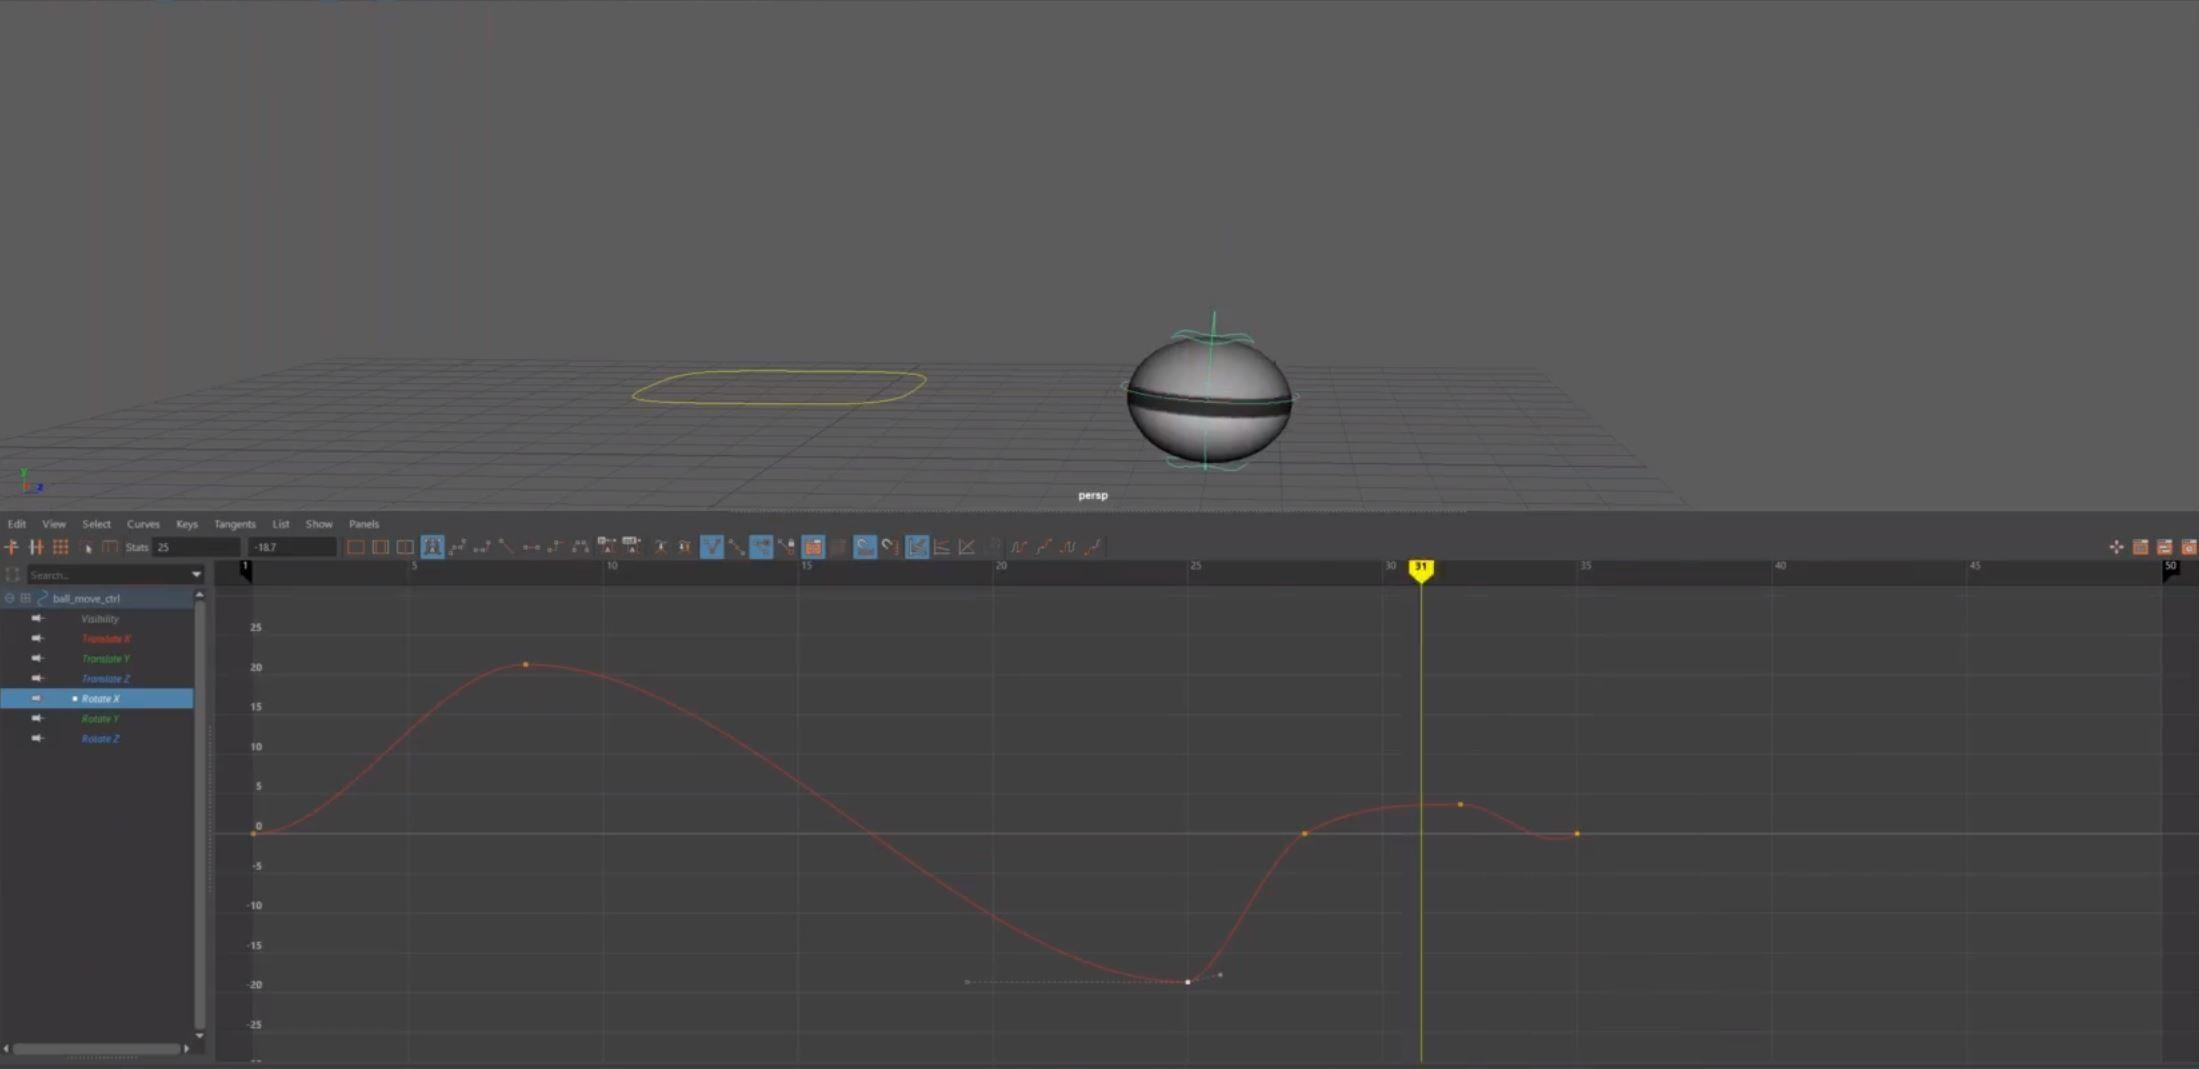This screenshot has width=2199, height=1069.
Task: Click the Stats frame field showing 25
Action: (196, 547)
